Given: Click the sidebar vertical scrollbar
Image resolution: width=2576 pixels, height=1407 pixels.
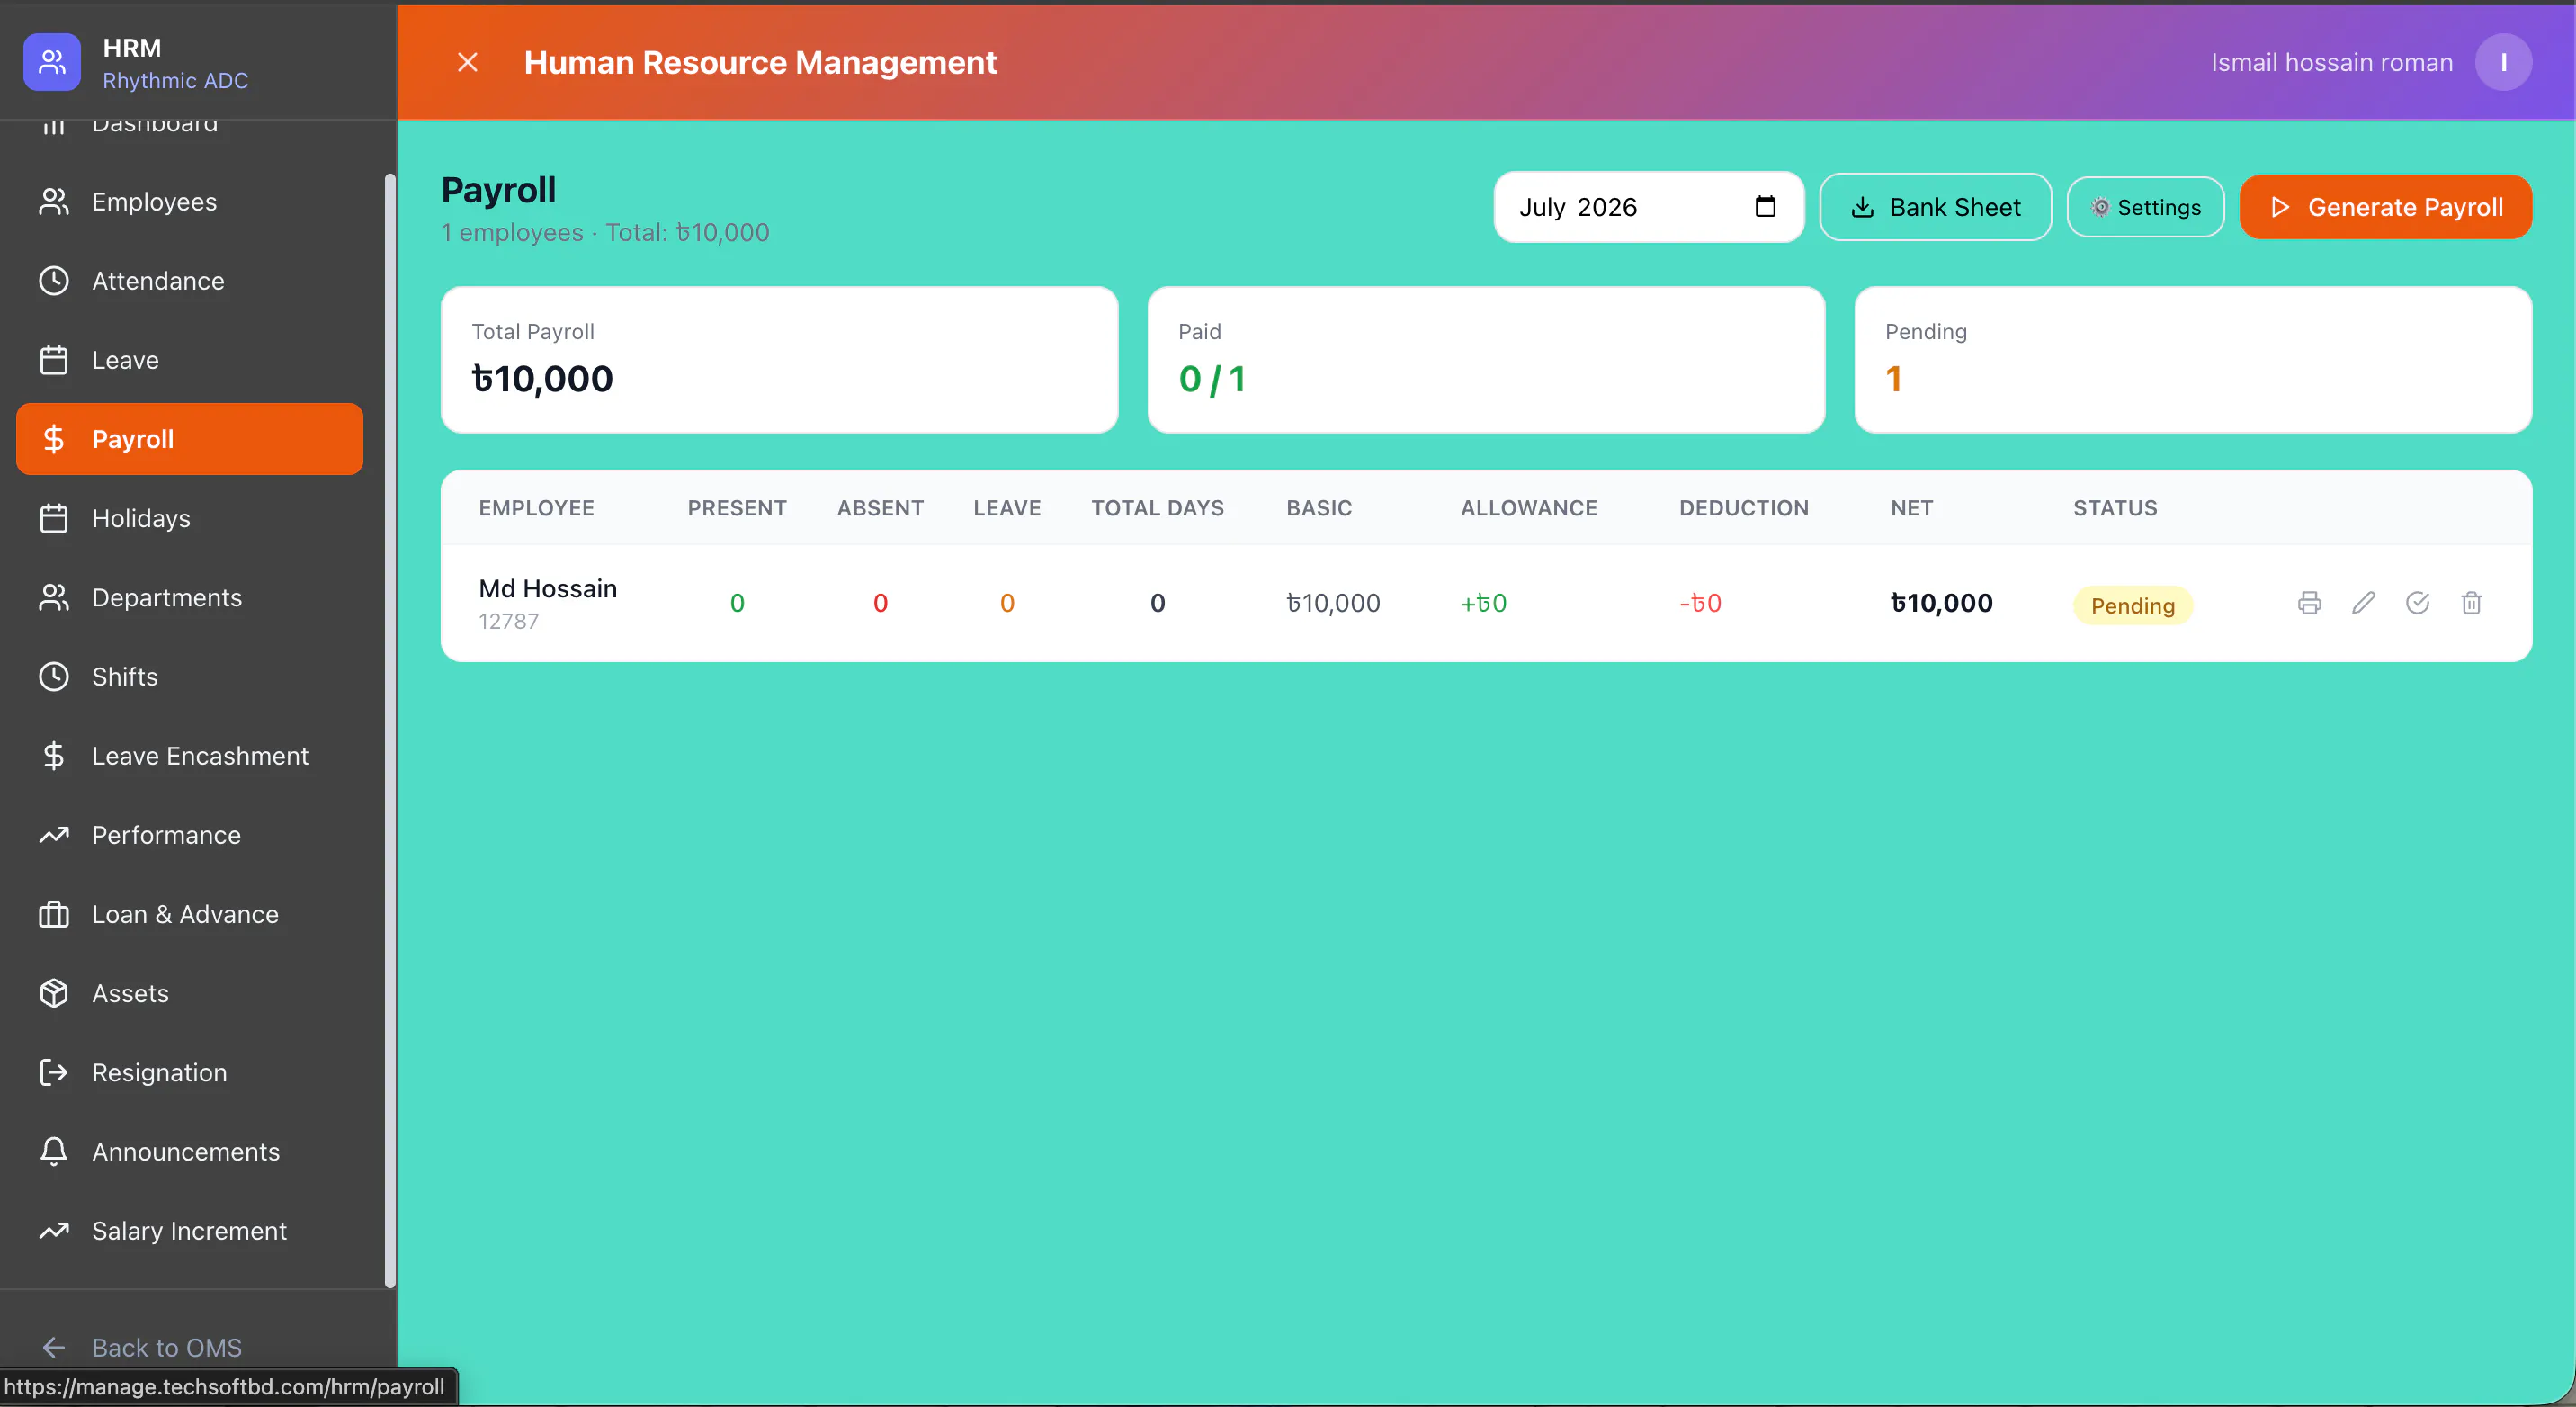Looking at the screenshot, I should click(x=390, y=730).
